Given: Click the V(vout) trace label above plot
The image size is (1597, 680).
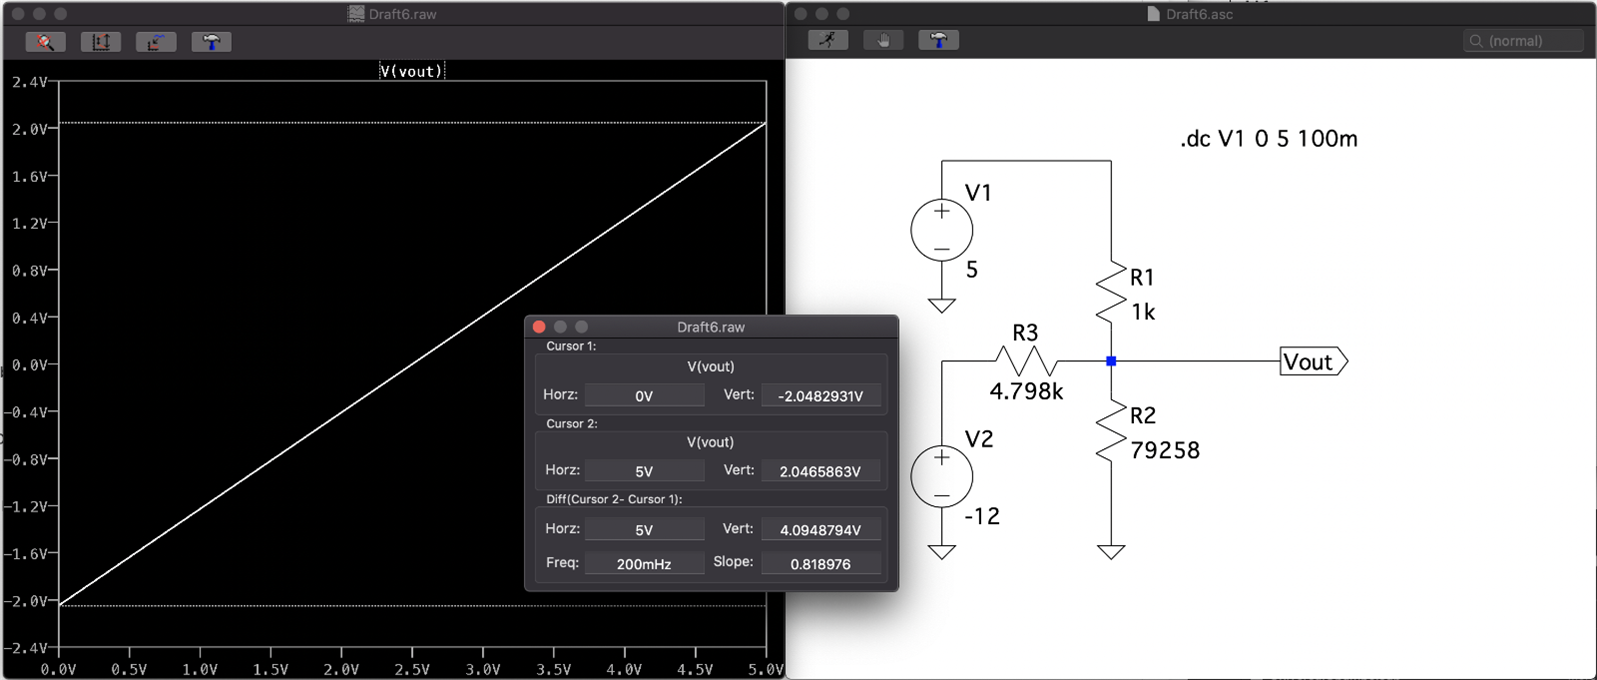Looking at the screenshot, I should [x=411, y=71].
